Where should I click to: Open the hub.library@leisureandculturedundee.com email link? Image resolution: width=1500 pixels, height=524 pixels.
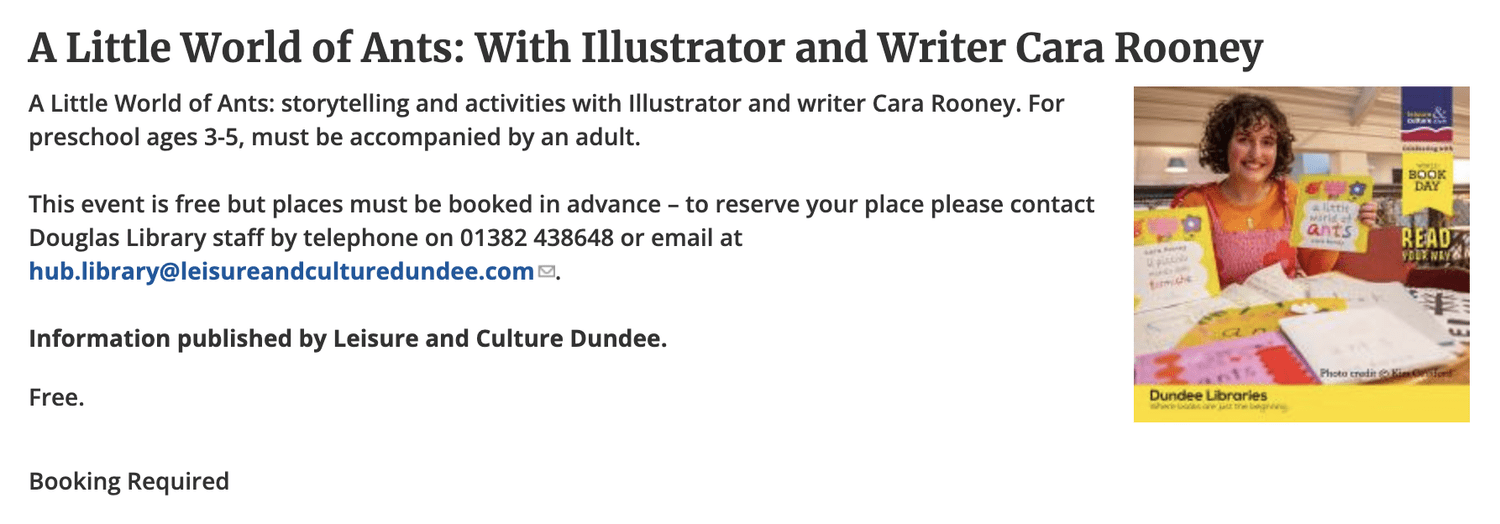[281, 271]
